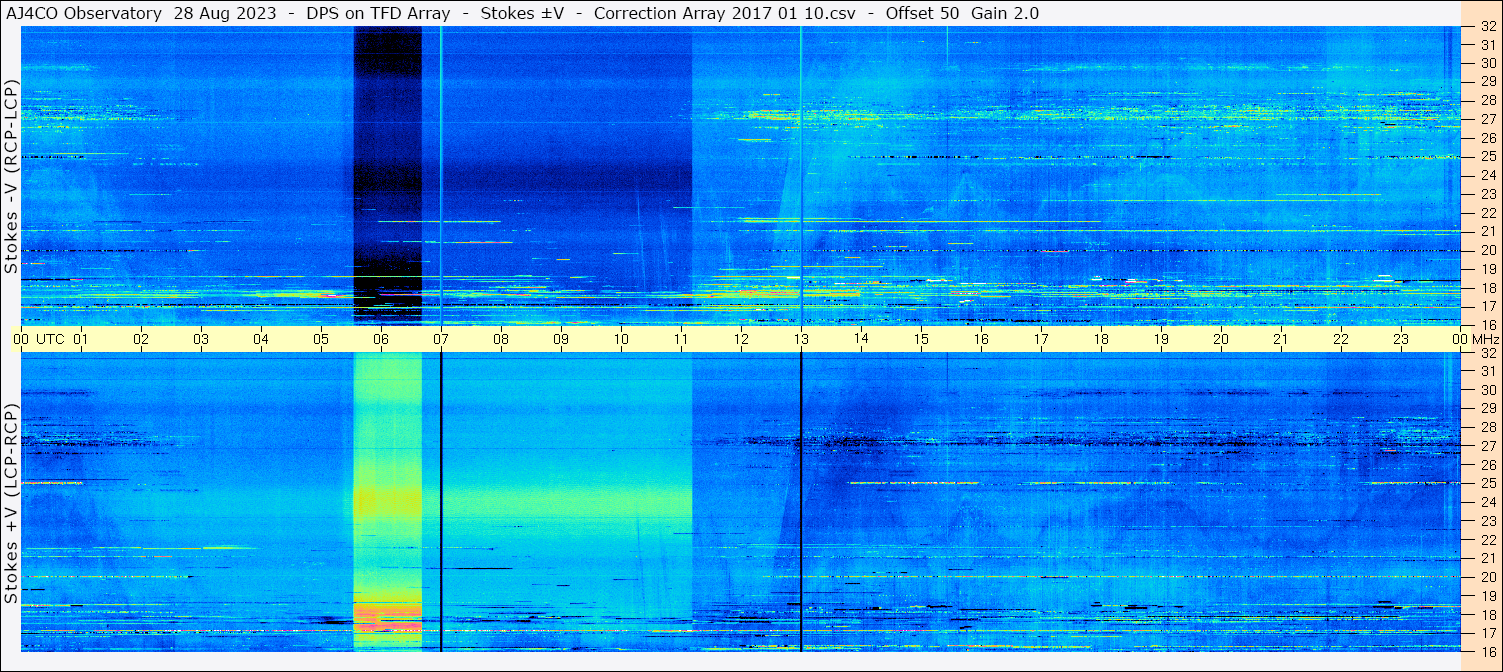1503x672 pixels.
Task: Click the 30 MHz label of Stokes -V panel
Action: pyautogui.click(x=1487, y=63)
